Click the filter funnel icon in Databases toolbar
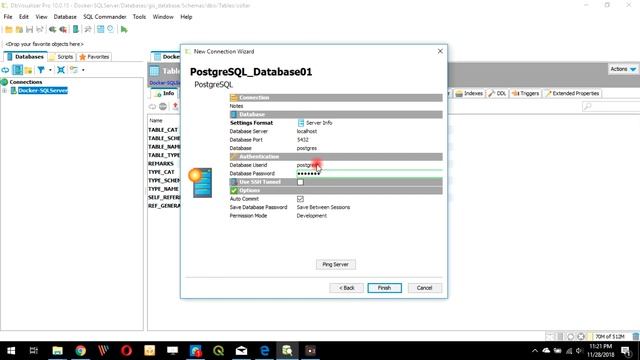This screenshot has width=640, height=360. point(41,70)
